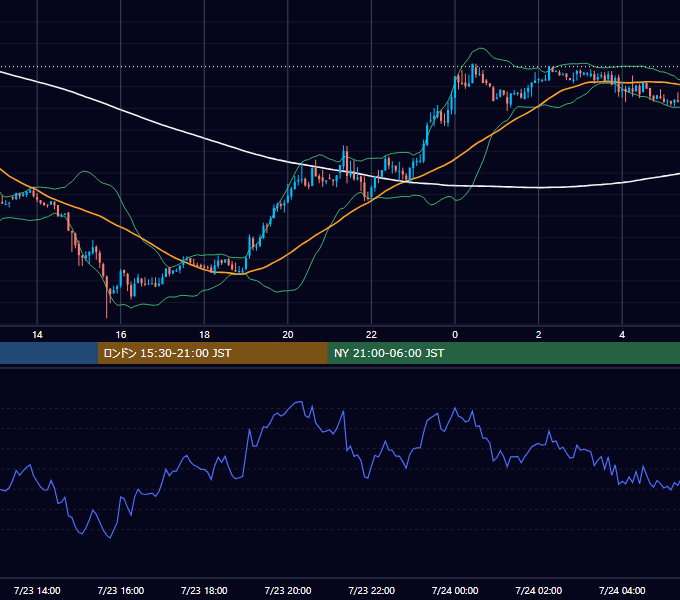The width and height of the screenshot is (680, 600).
Task: Click the 7/23 20:00 label on oscillator axis
Action: click(288, 590)
